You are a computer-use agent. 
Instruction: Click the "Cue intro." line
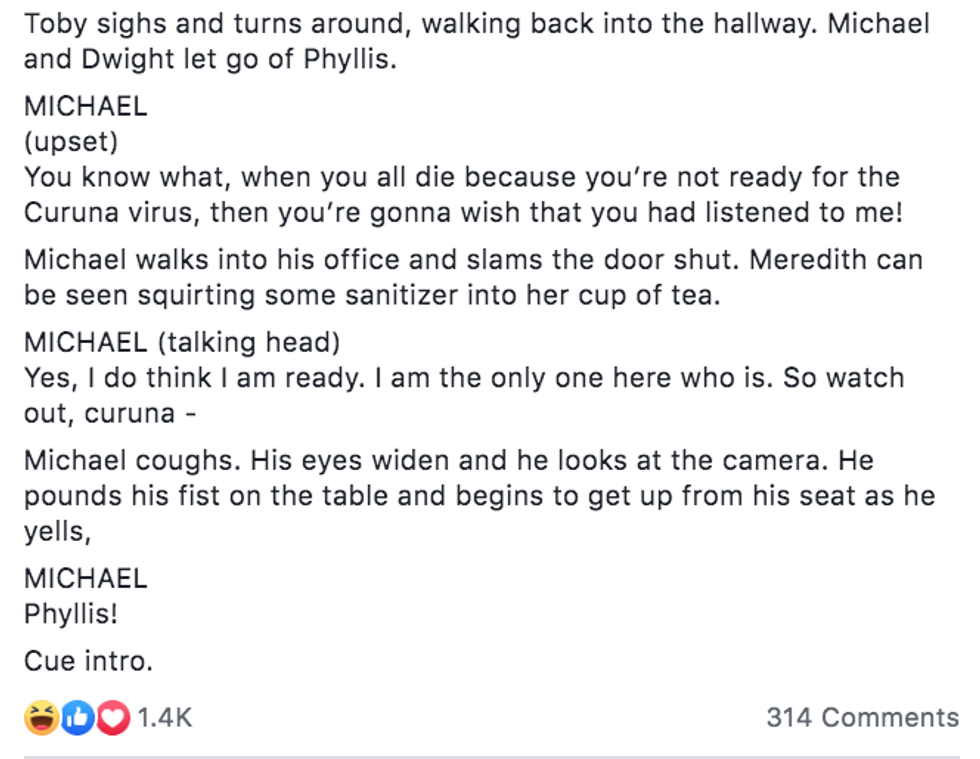(x=88, y=661)
